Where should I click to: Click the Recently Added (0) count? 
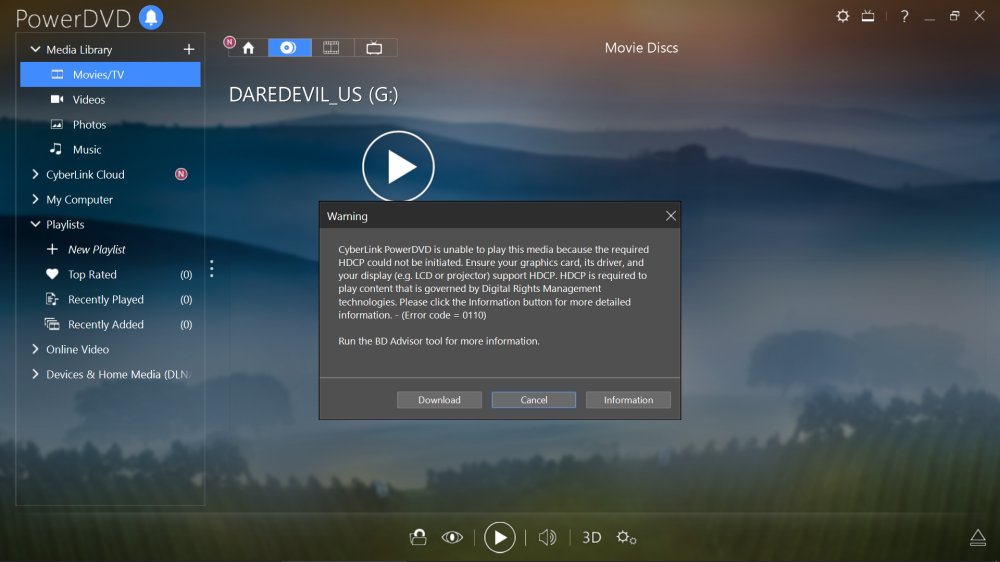coord(186,324)
